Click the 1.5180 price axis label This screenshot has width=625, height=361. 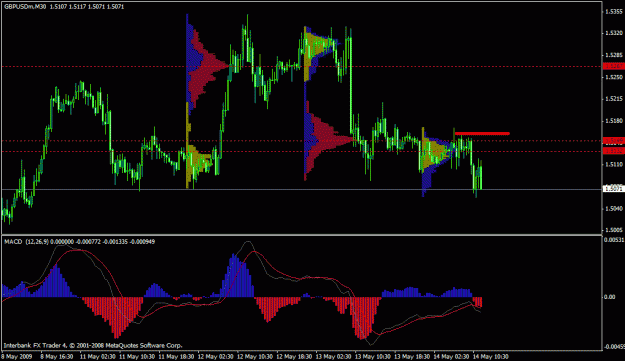pos(614,121)
